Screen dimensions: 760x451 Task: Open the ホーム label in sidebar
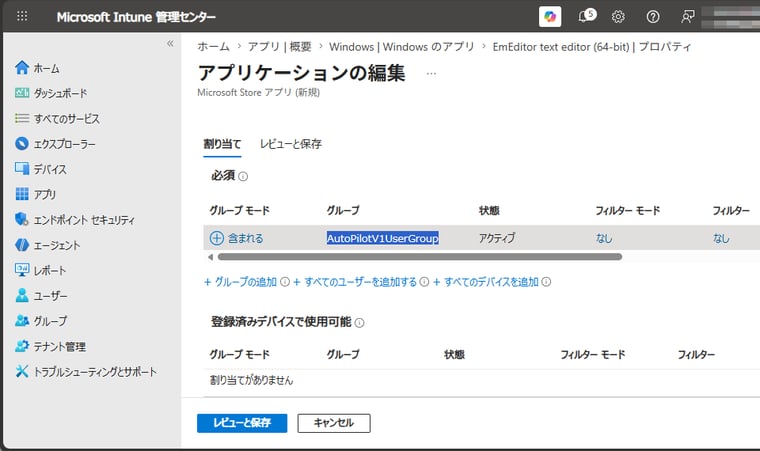(x=47, y=68)
